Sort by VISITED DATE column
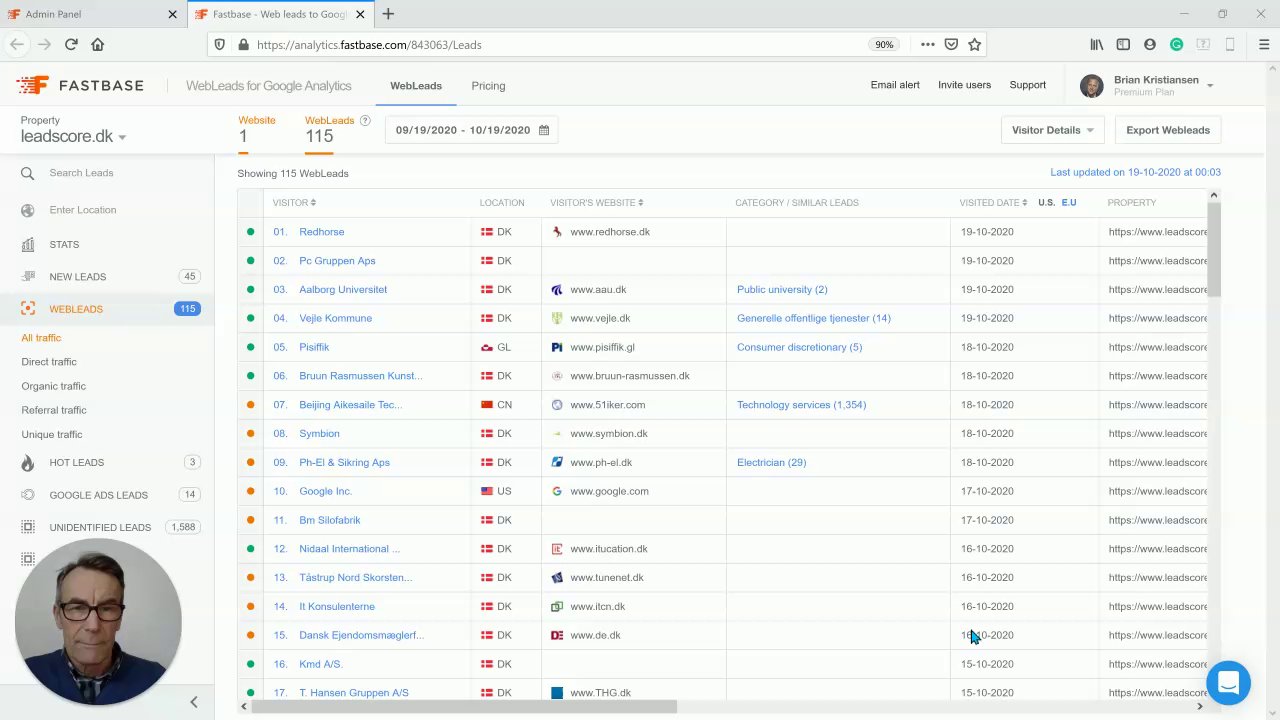Screen dimensions: 1280x720 point(993,203)
